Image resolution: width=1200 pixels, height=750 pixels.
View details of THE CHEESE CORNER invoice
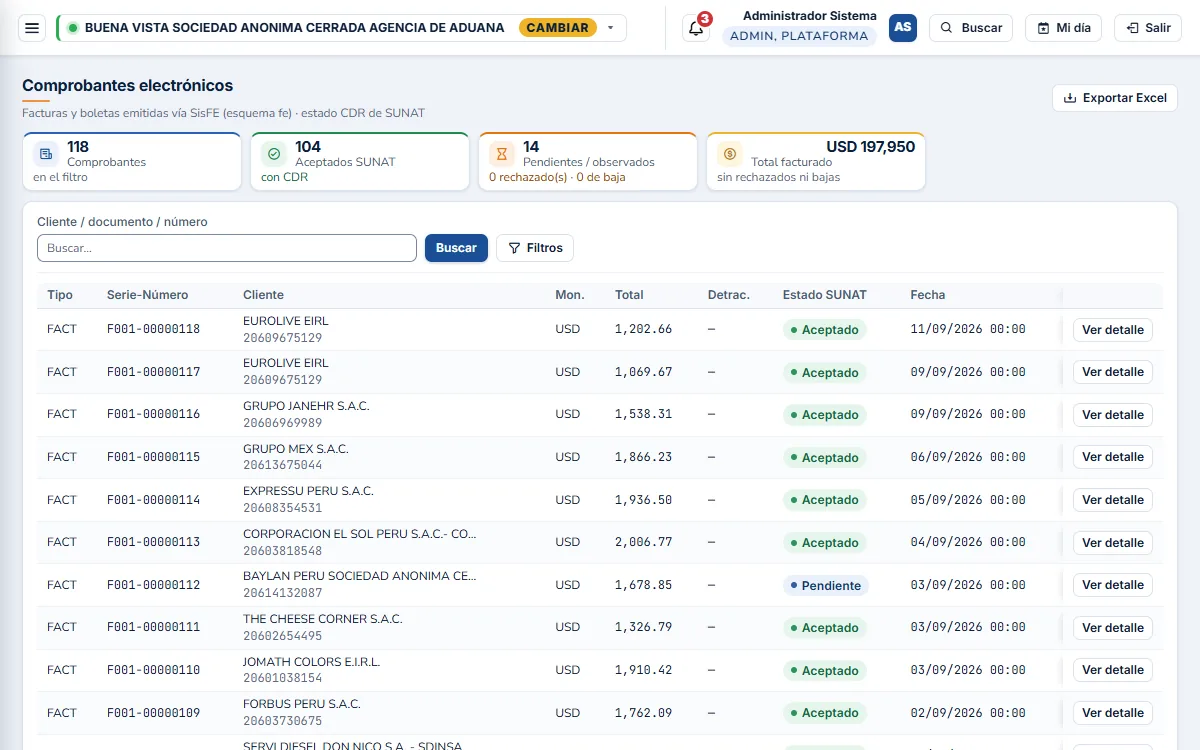(x=1113, y=628)
